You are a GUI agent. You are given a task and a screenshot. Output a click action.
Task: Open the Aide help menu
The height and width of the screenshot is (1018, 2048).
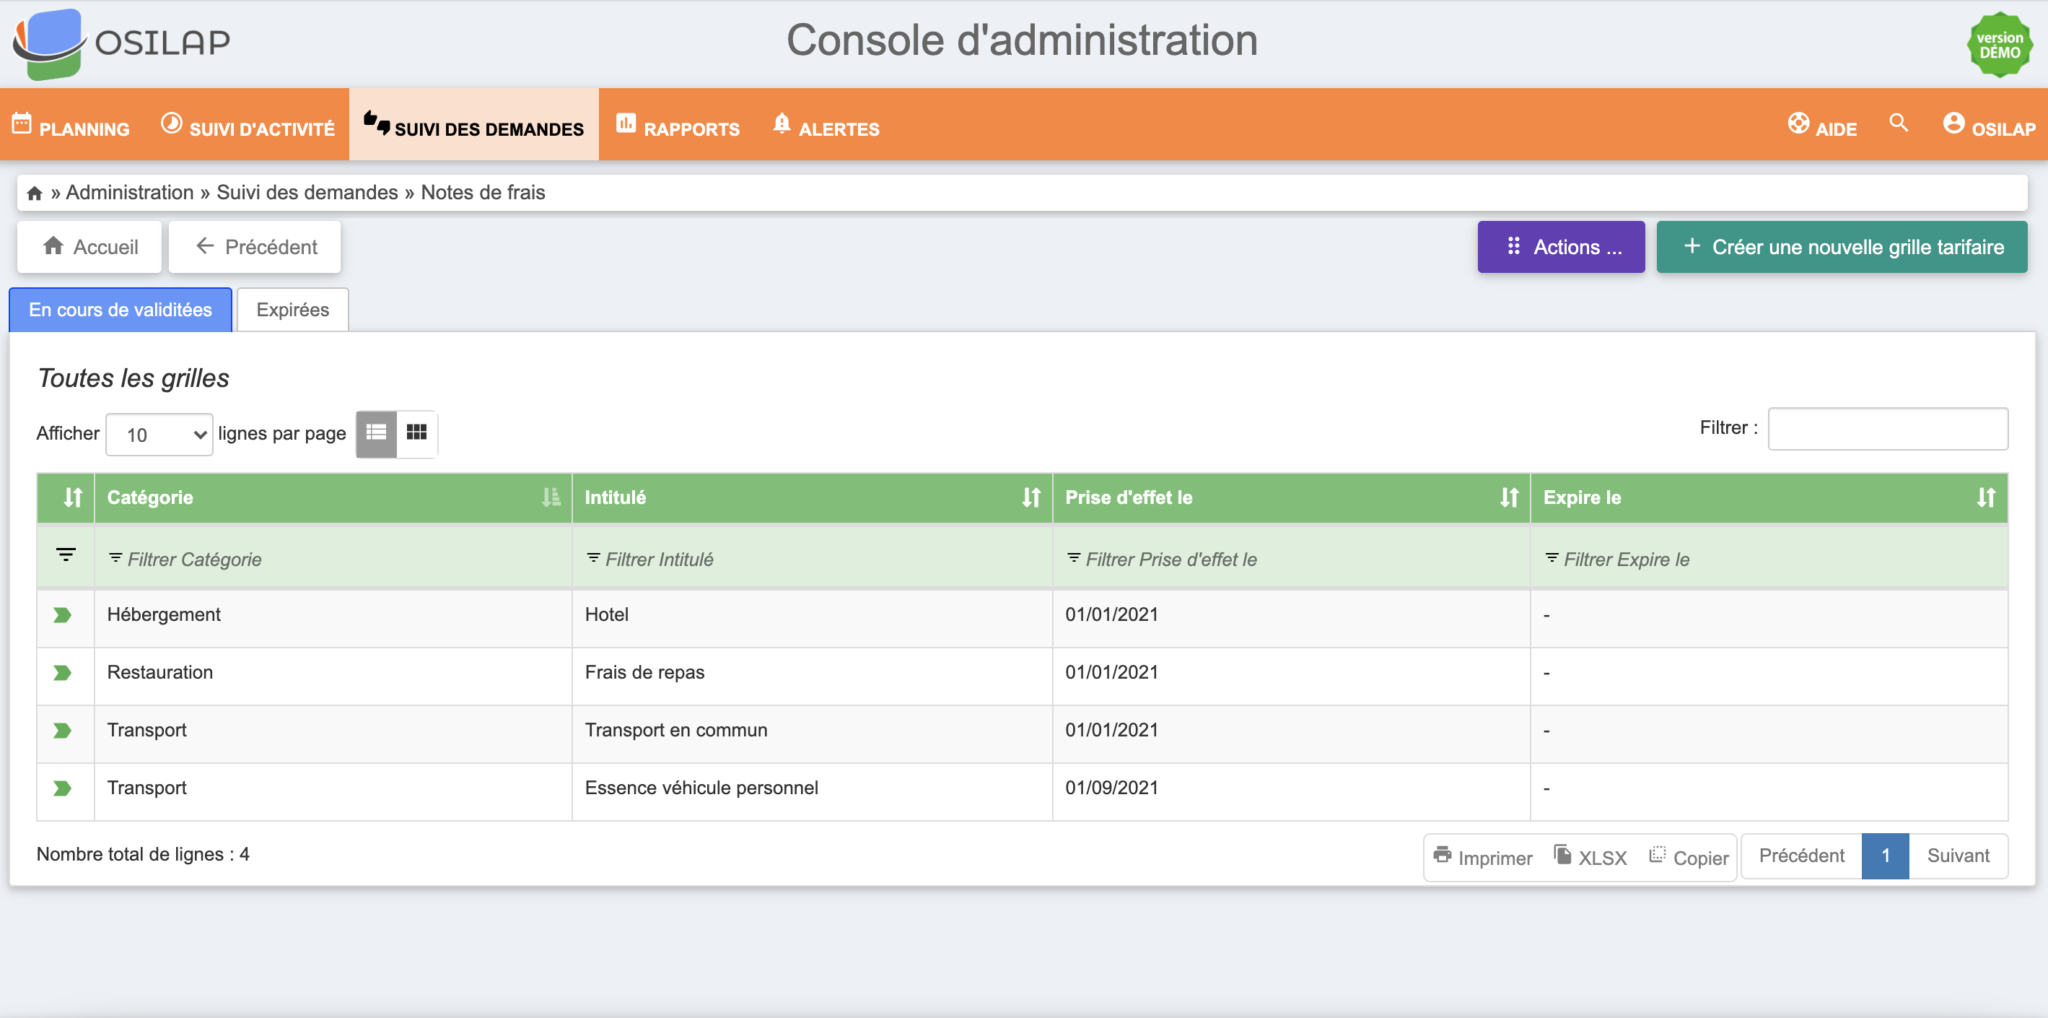pos(1822,125)
